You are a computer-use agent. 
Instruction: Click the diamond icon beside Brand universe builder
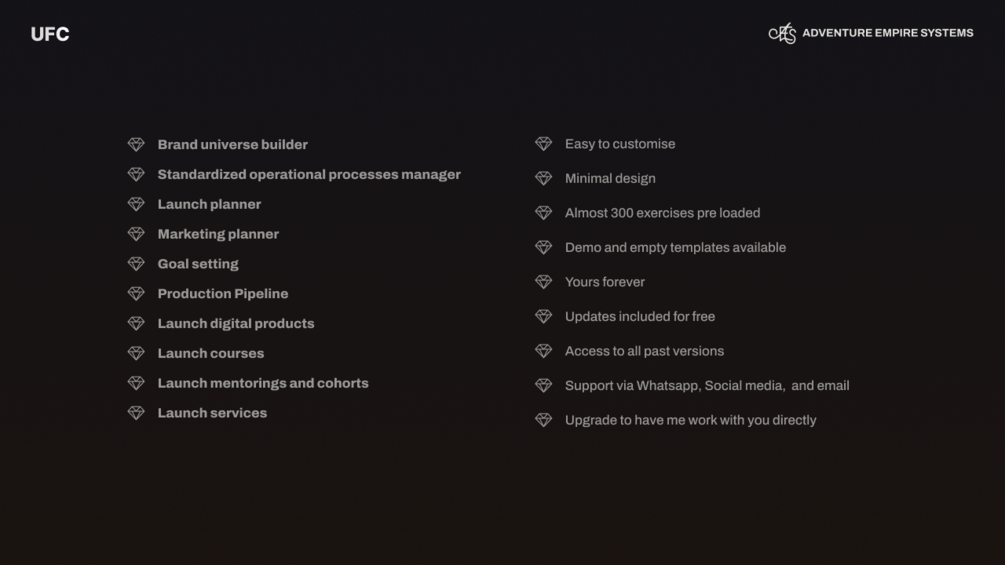(x=136, y=145)
